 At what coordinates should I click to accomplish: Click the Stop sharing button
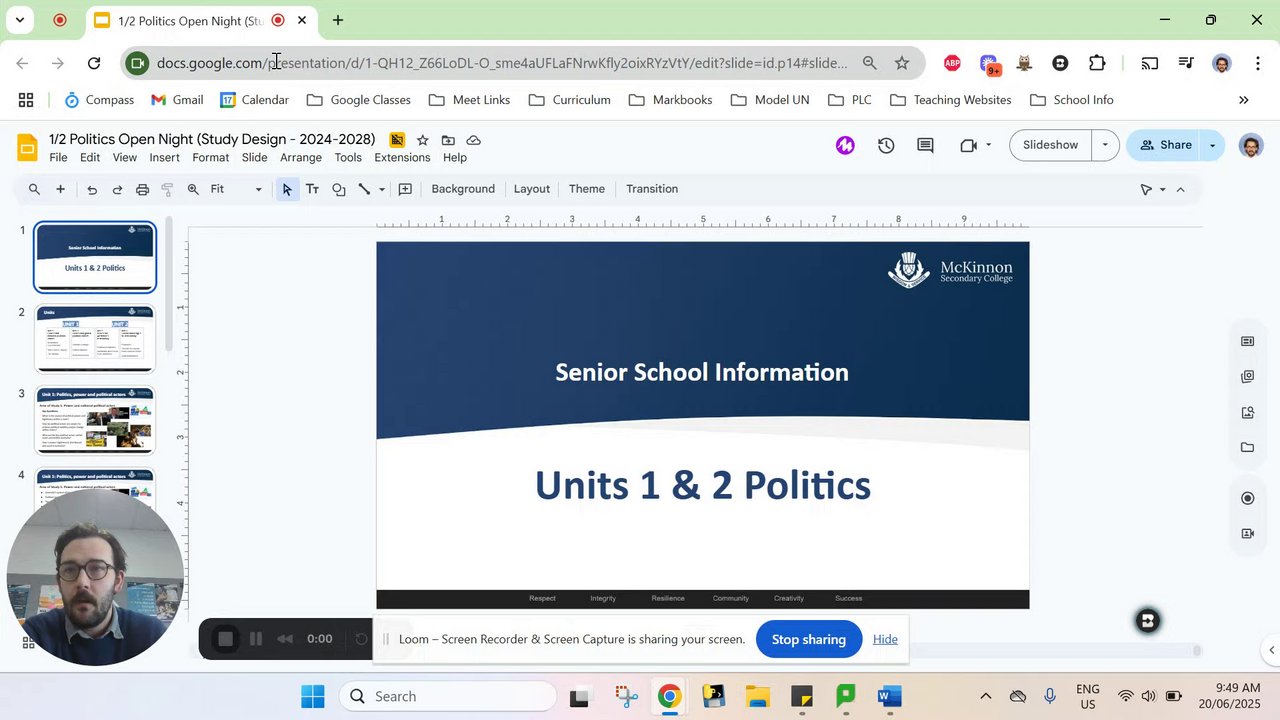click(808, 639)
